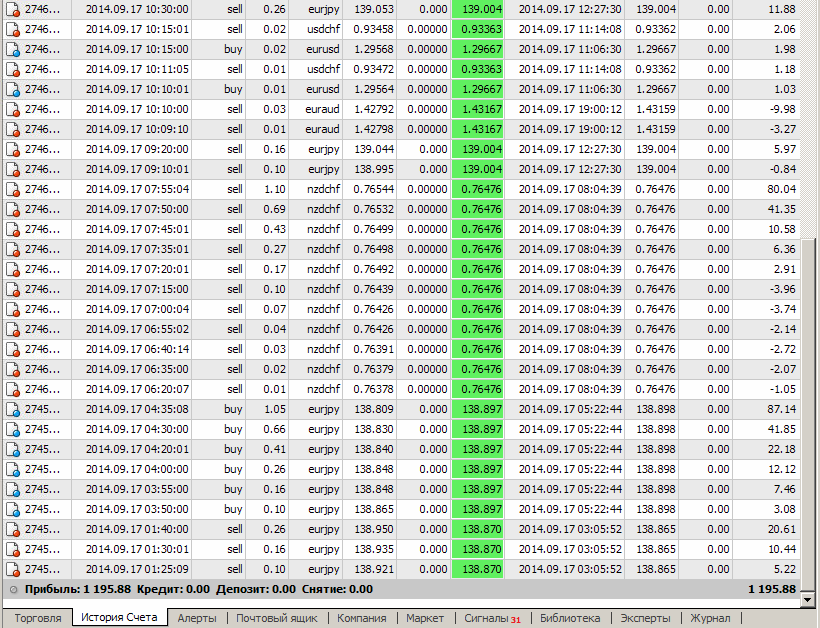The height and width of the screenshot is (628, 820).
Task: Select the История Счета tab
Action: (119, 618)
